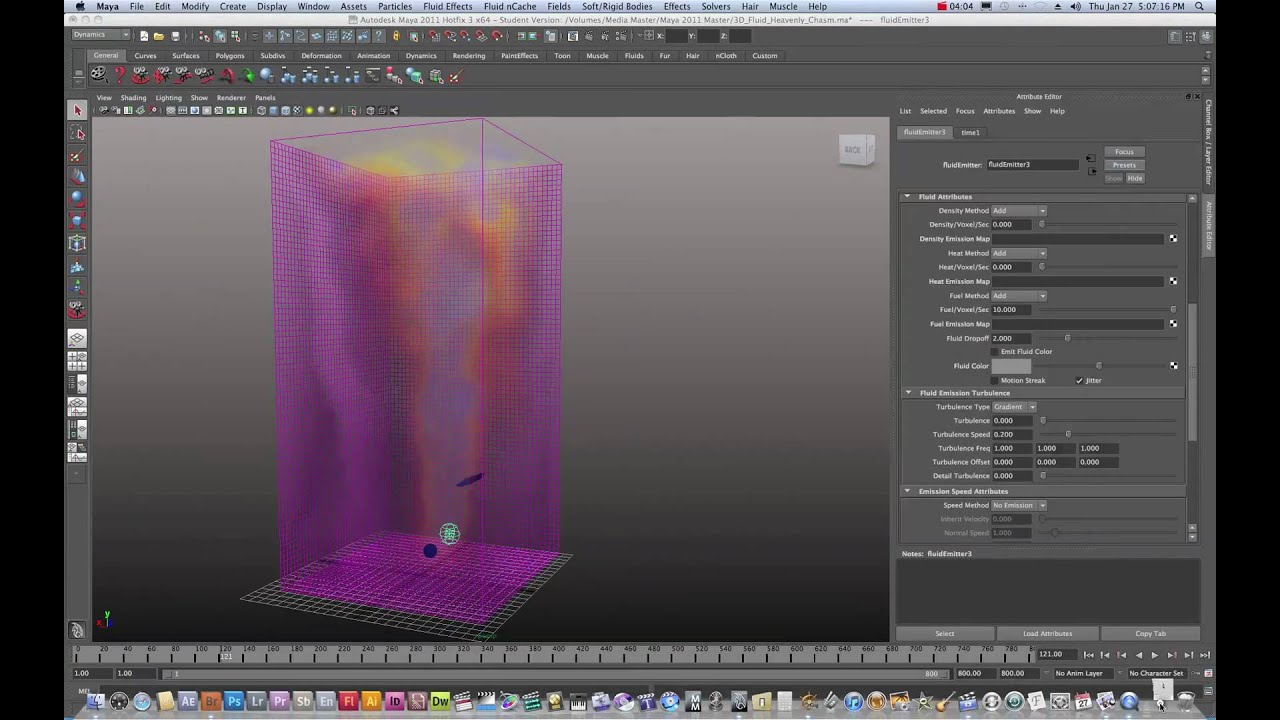Image resolution: width=1280 pixels, height=720 pixels.
Task: Open Fuel Emission Map checker button
Action: point(1173,324)
